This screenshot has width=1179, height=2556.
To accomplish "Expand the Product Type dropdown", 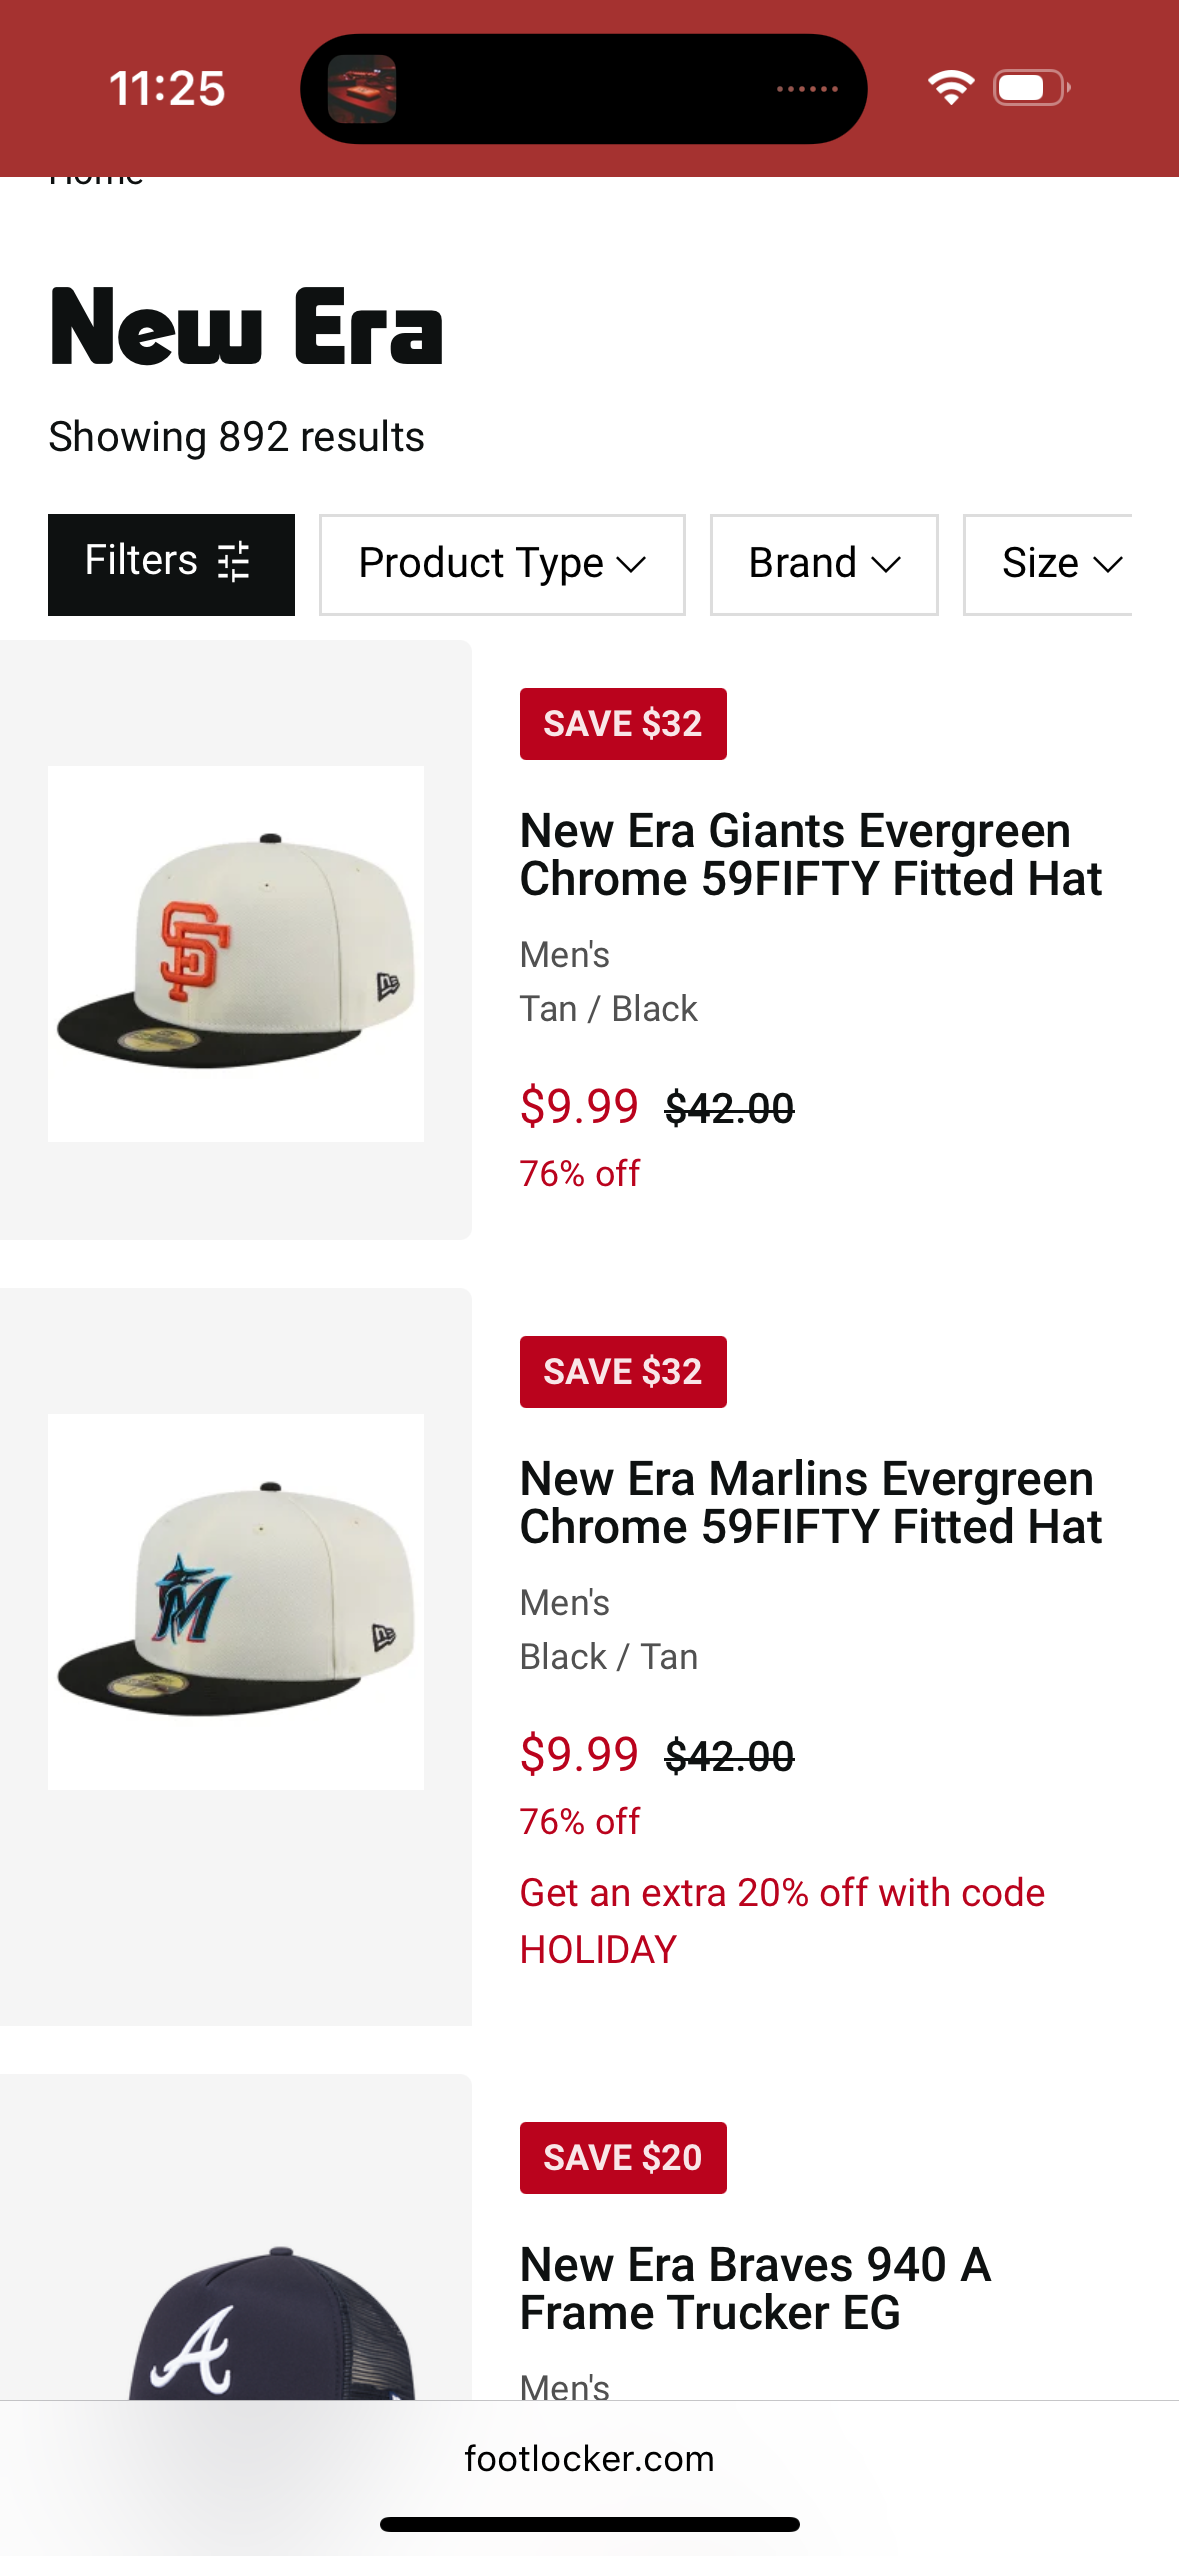I will point(502,564).
